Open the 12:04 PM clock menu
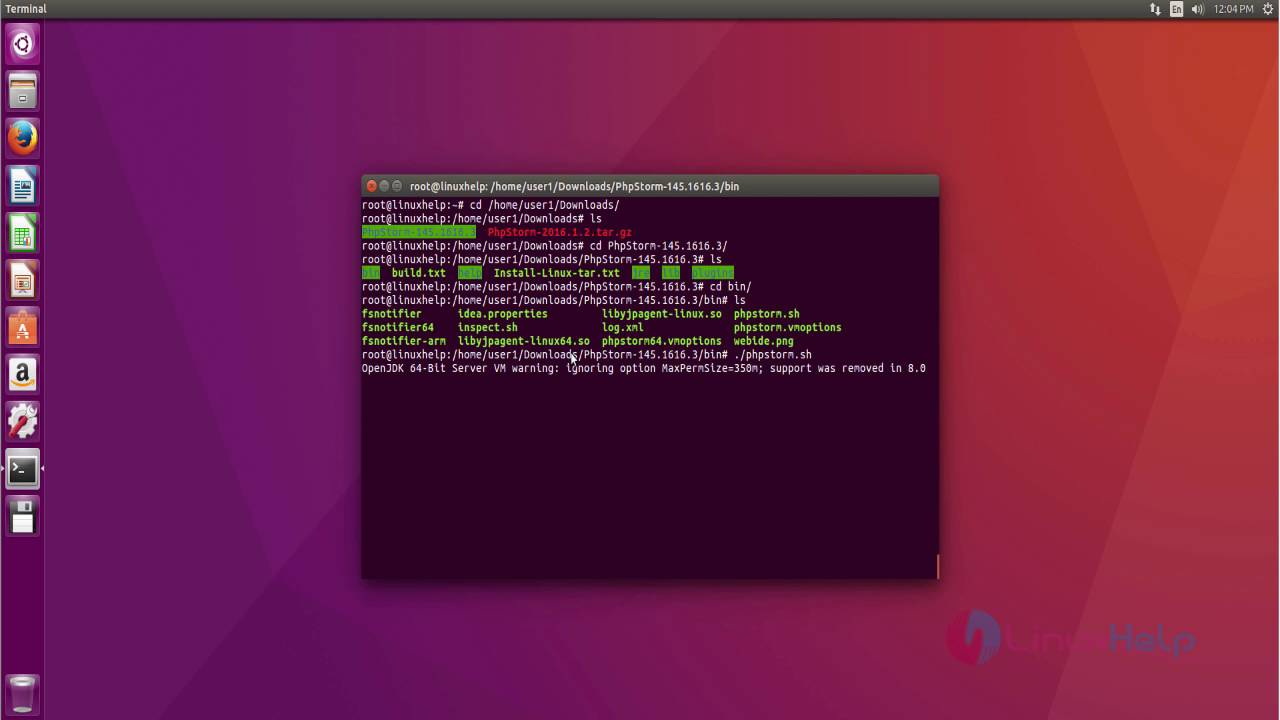The height and width of the screenshot is (720, 1280). click(1233, 9)
